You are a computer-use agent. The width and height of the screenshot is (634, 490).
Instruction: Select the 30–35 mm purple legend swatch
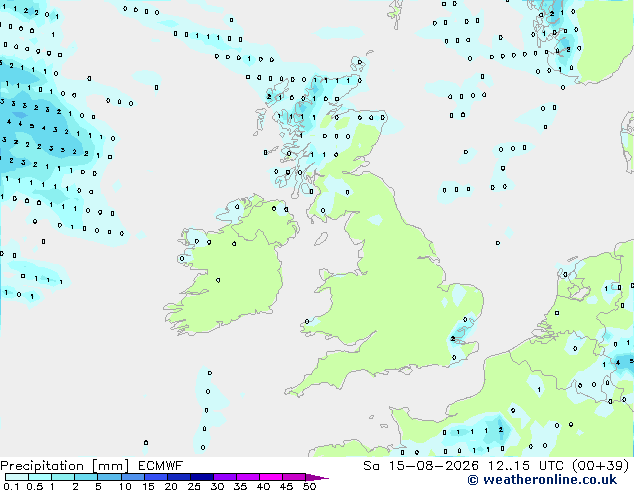click(x=224, y=477)
